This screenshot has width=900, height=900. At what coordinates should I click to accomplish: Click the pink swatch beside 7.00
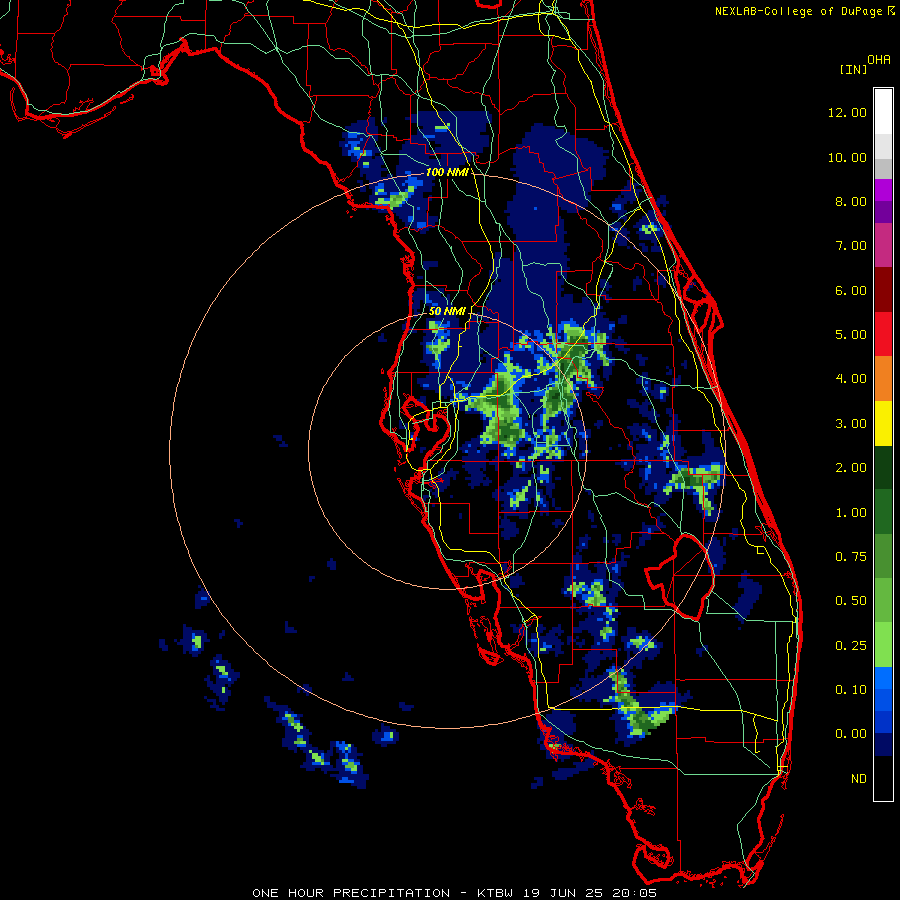(883, 246)
